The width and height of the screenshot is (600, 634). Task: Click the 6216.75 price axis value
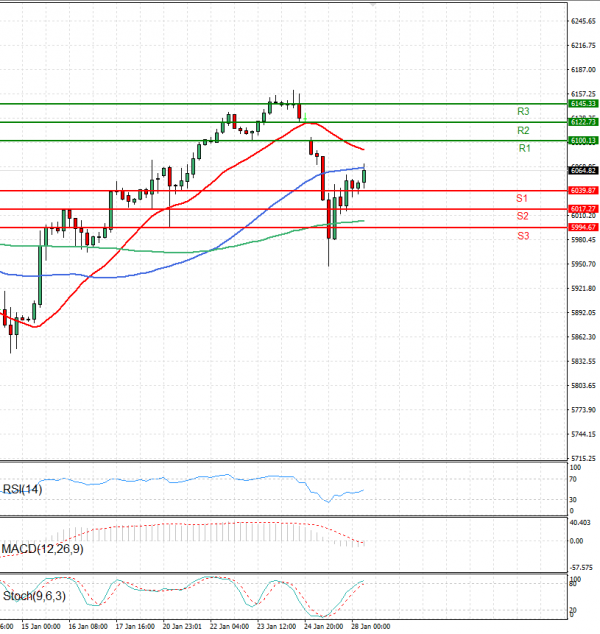coord(583,45)
